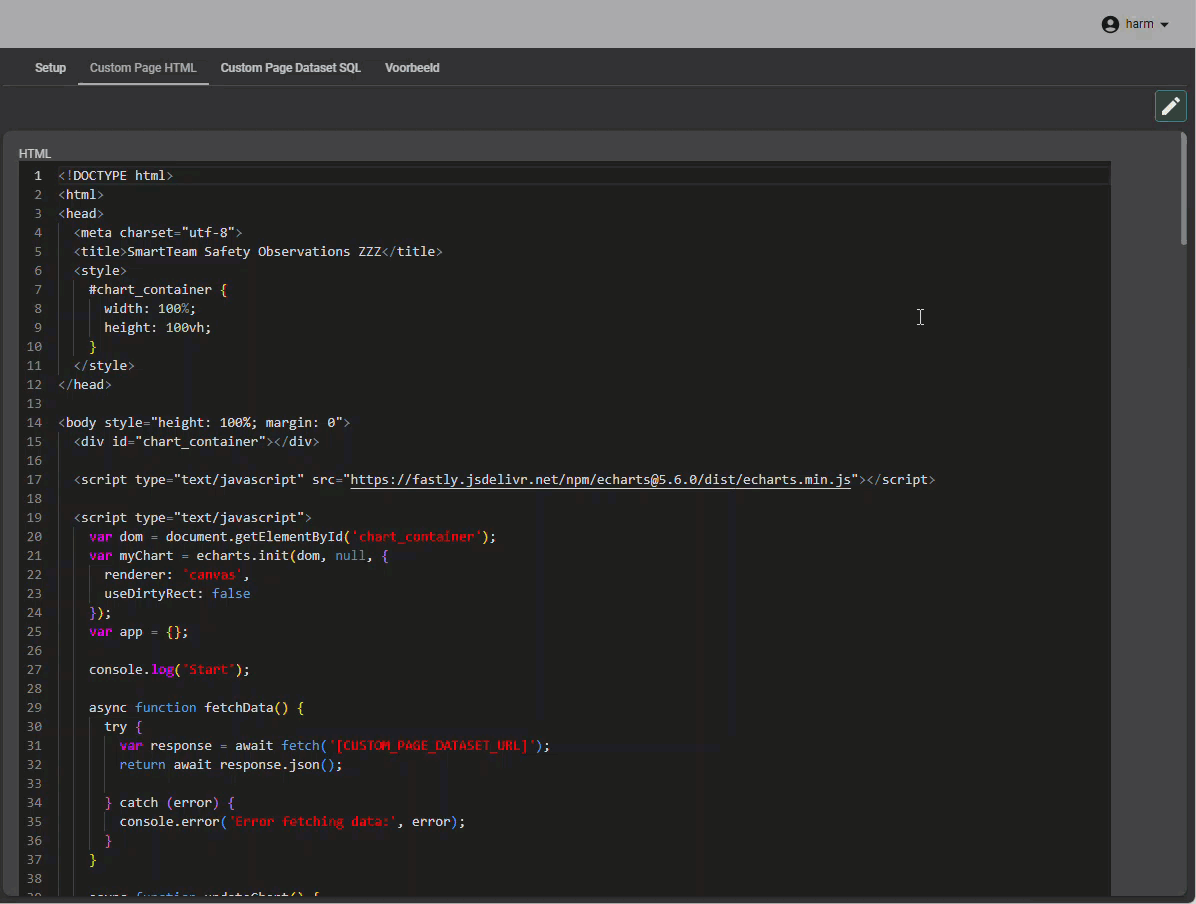This screenshot has width=1196, height=904.
Task: Click line number 13 in the gutter
Action: pos(34,404)
